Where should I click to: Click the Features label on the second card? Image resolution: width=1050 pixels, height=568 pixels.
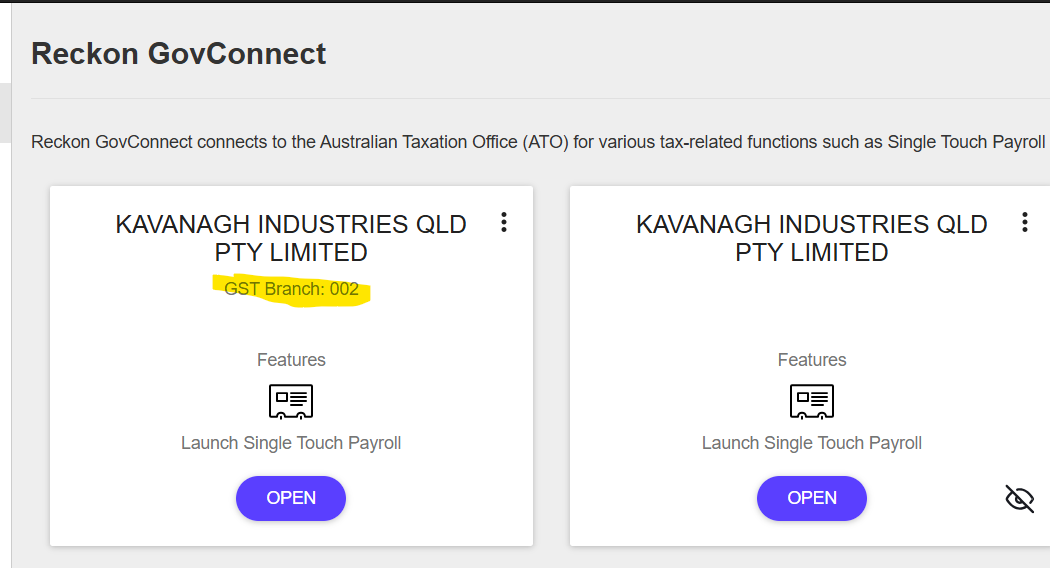(x=812, y=360)
